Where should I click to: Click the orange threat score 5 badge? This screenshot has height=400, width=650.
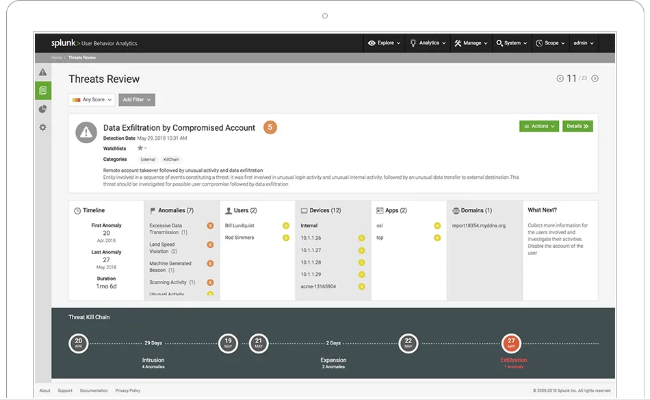270,127
